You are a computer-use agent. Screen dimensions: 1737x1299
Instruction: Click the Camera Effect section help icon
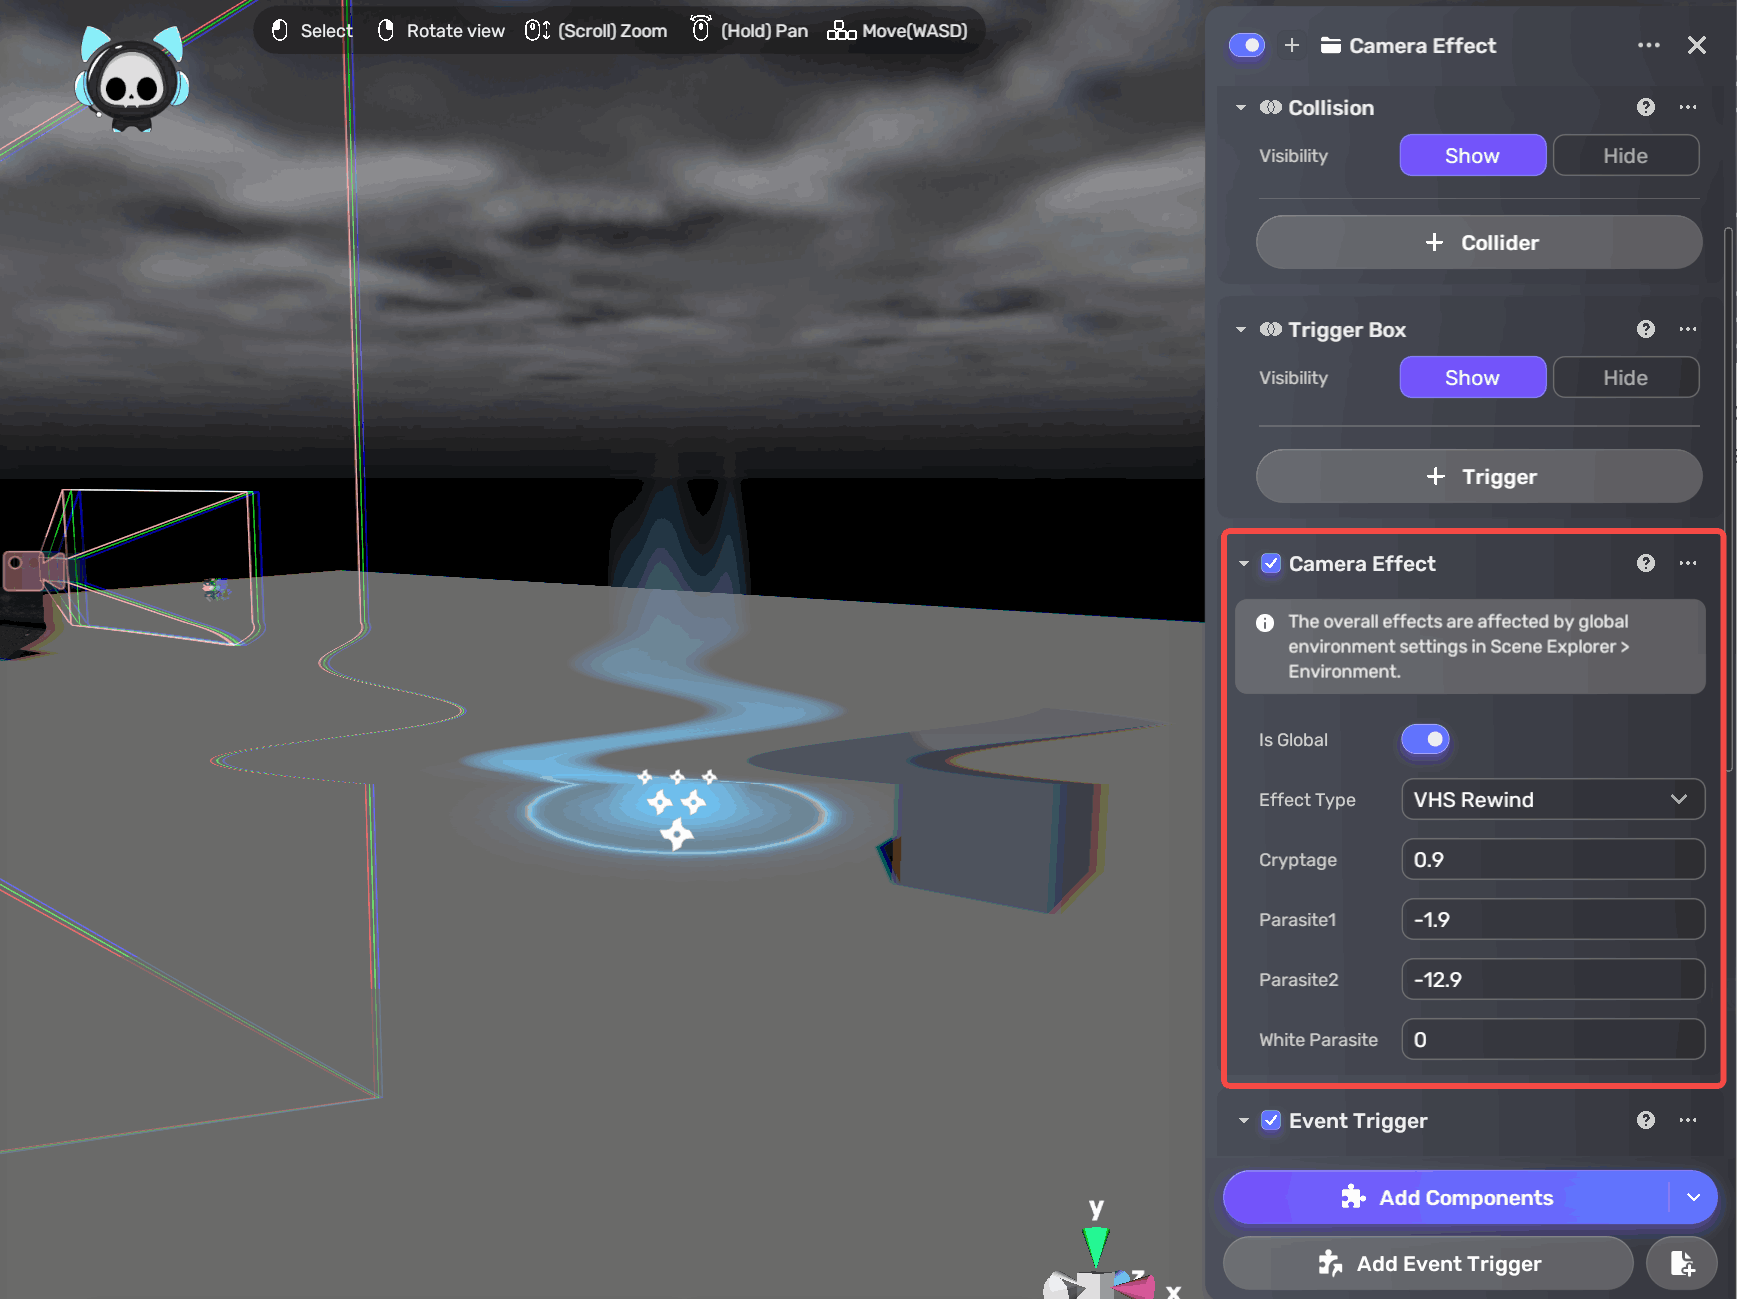pyautogui.click(x=1645, y=563)
